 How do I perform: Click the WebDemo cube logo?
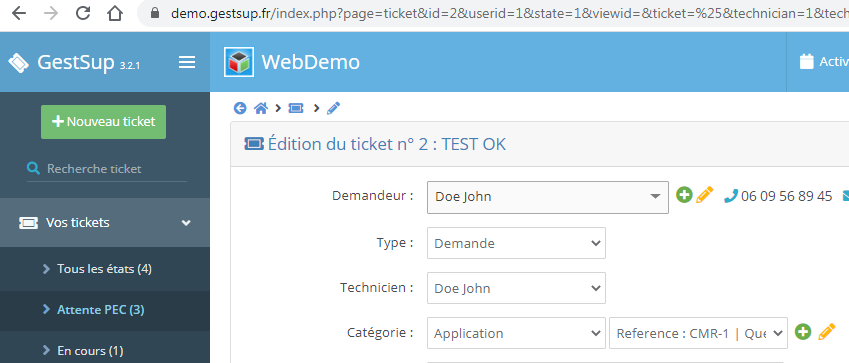[239, 62]
